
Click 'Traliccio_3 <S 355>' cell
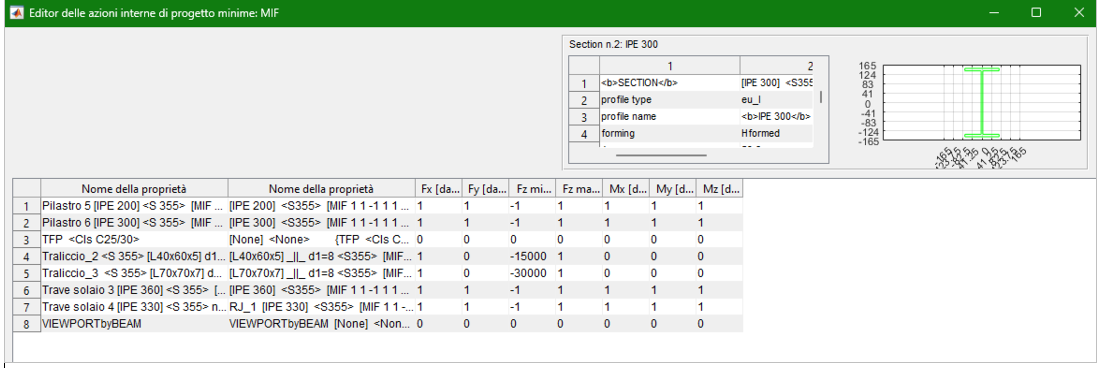tap(134, 273)
